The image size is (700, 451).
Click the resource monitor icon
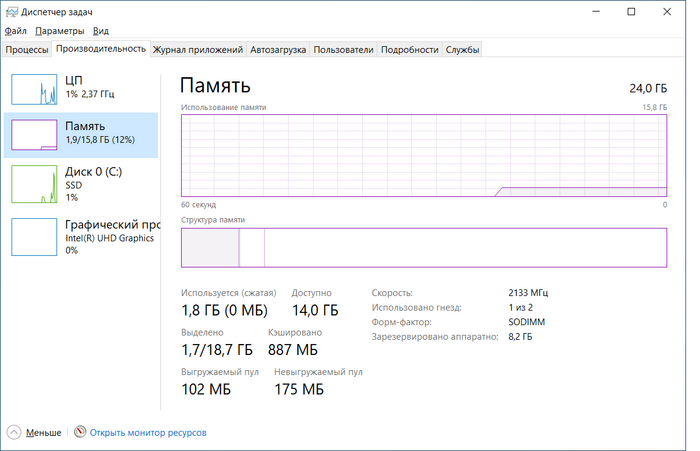80,433
